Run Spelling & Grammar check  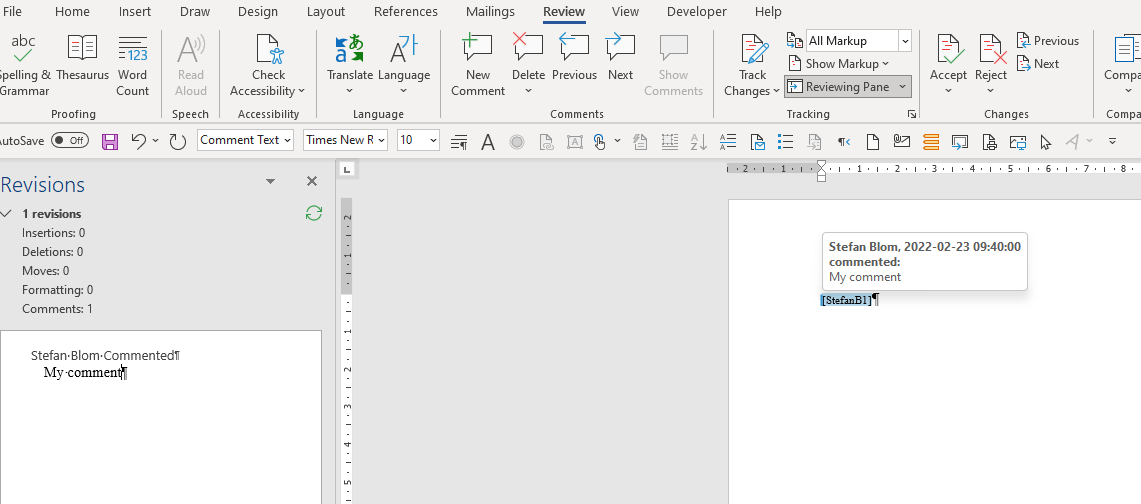tap(23, 65)
